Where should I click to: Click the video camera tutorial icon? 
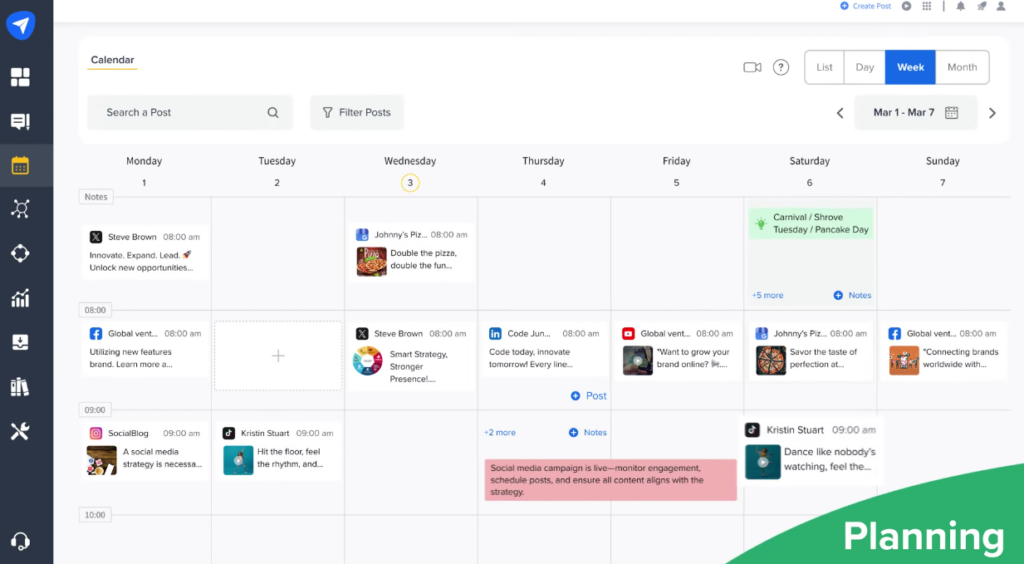752,67
